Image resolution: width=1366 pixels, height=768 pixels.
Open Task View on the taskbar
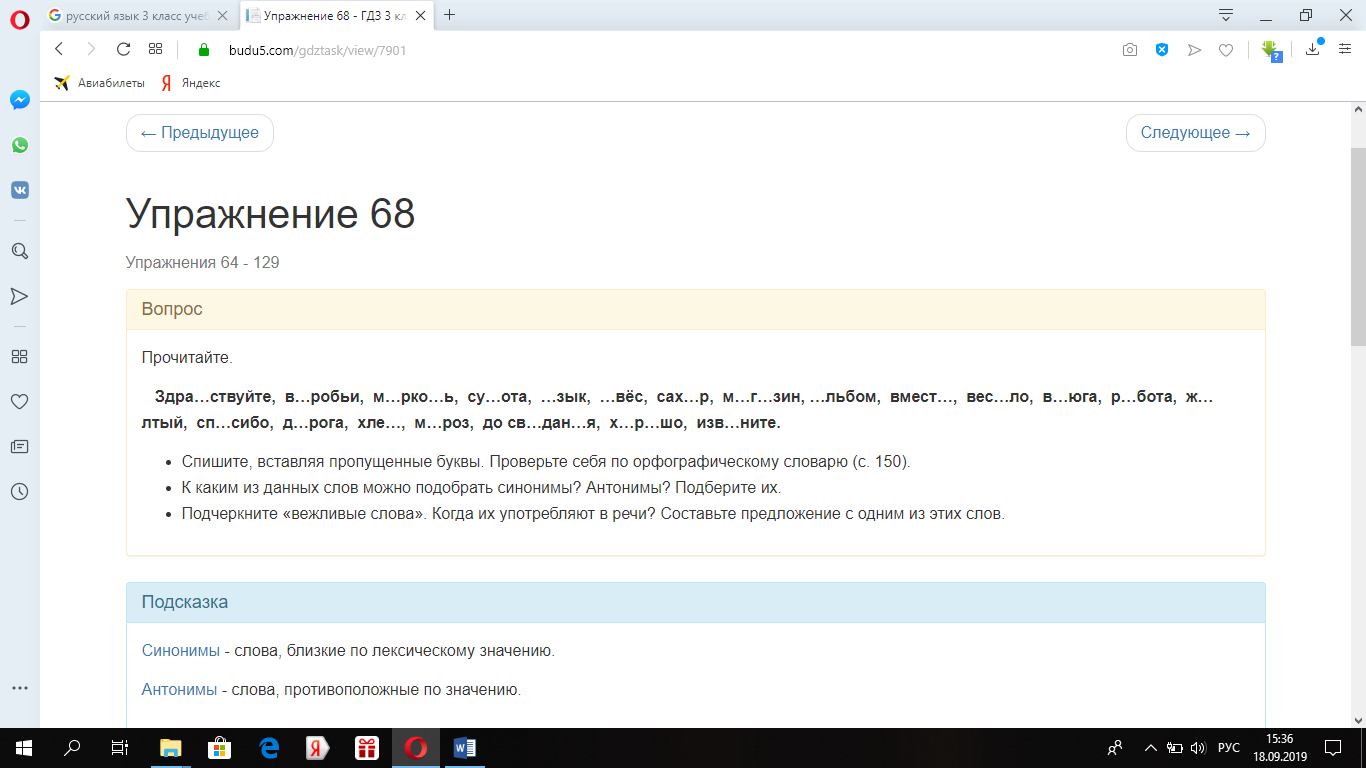(x=120, y=747)
